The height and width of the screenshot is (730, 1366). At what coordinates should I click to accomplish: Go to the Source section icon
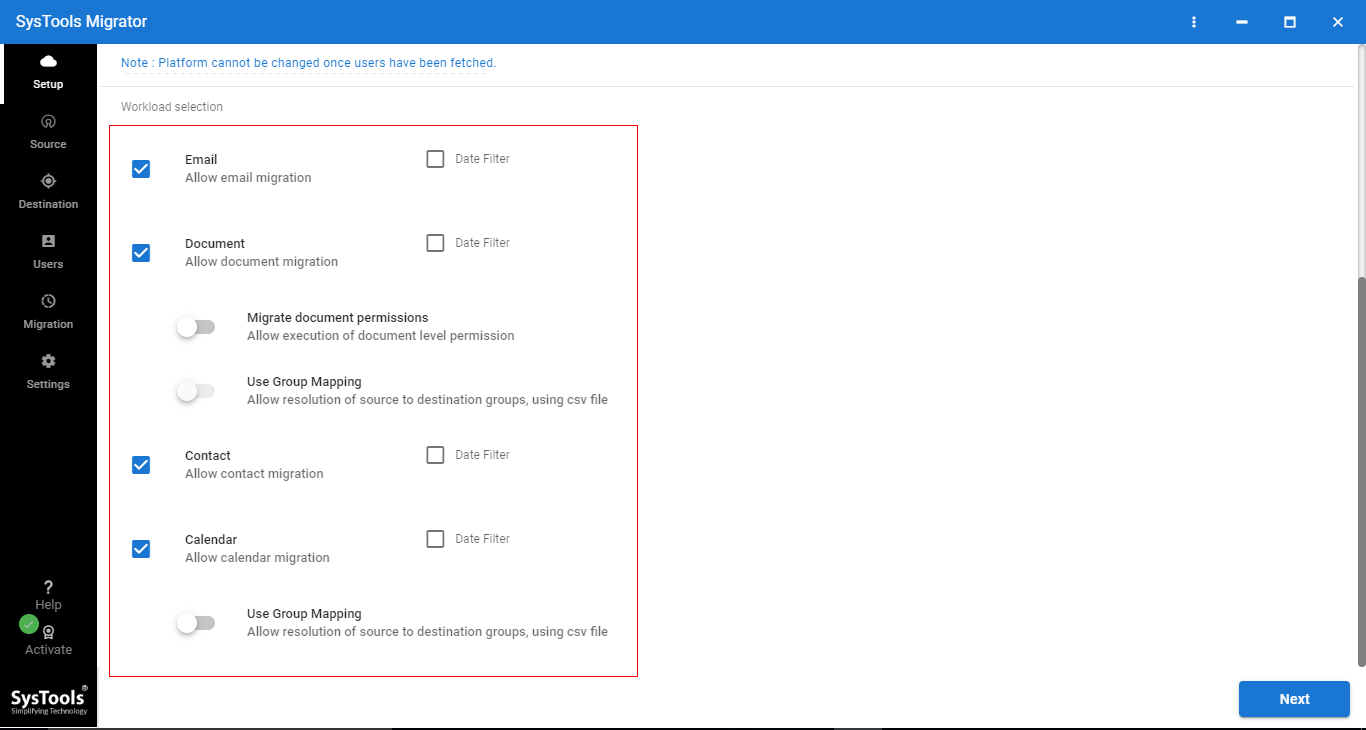coord(48,122)
